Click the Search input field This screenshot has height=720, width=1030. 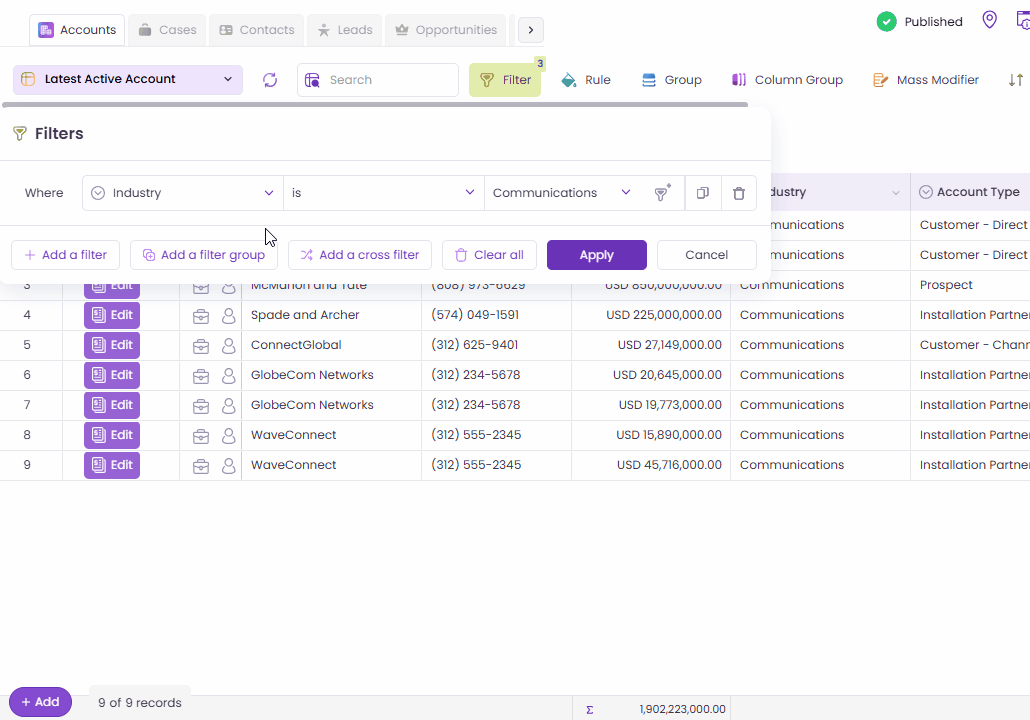click(388, 80)
